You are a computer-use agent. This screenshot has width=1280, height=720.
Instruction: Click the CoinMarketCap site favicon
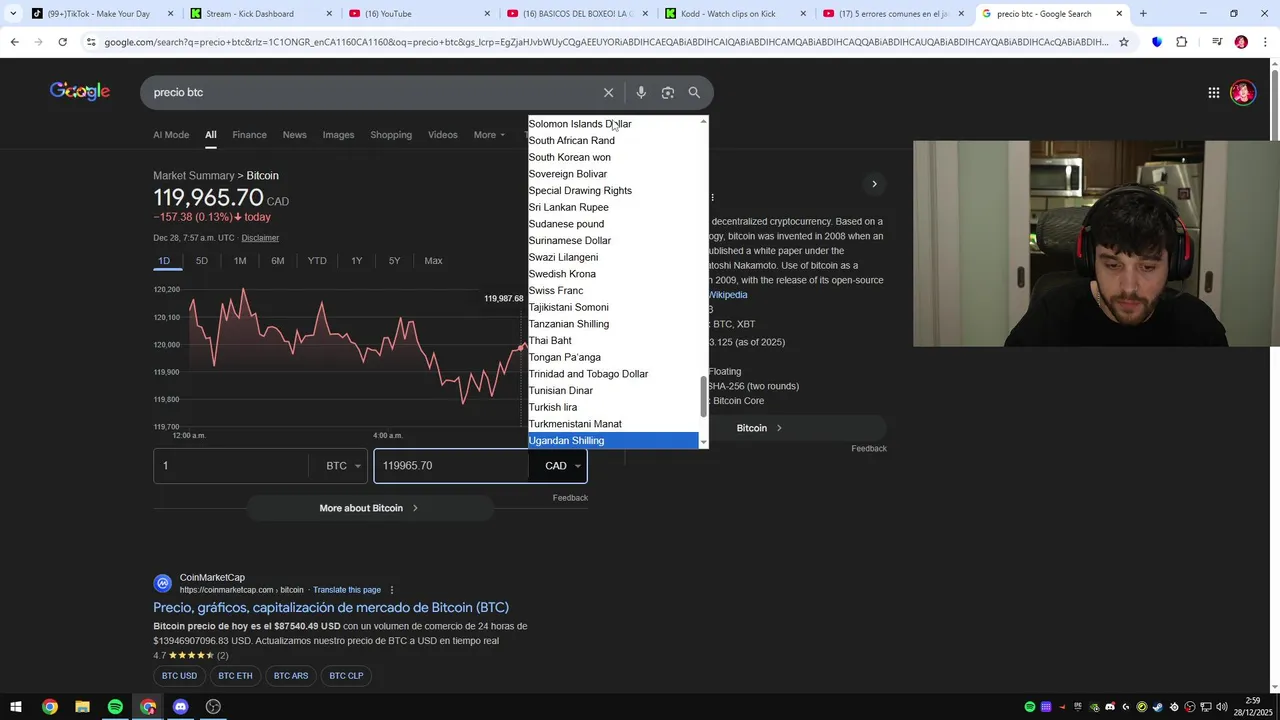tap(162, 583)
